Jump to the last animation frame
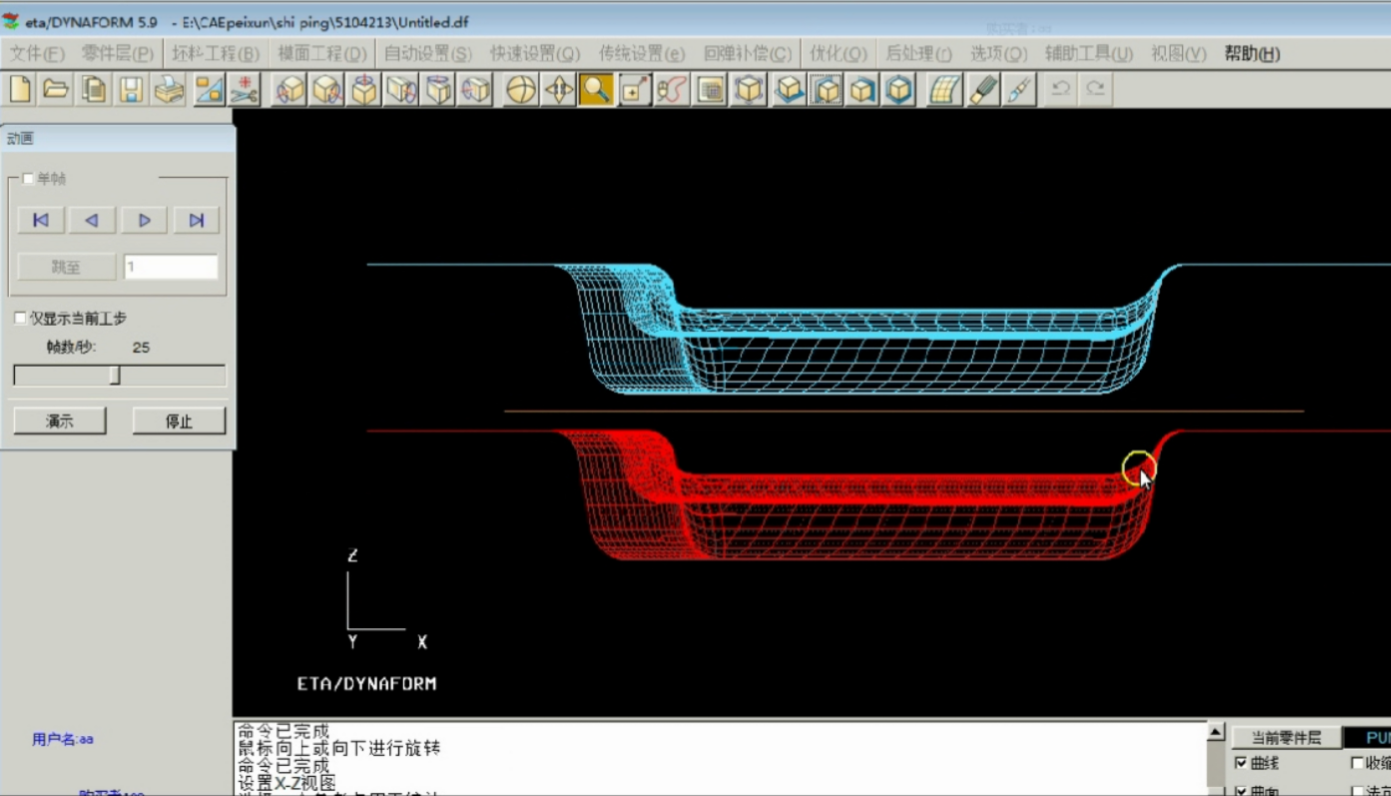The image size is (1391, 796). point(196,220)
